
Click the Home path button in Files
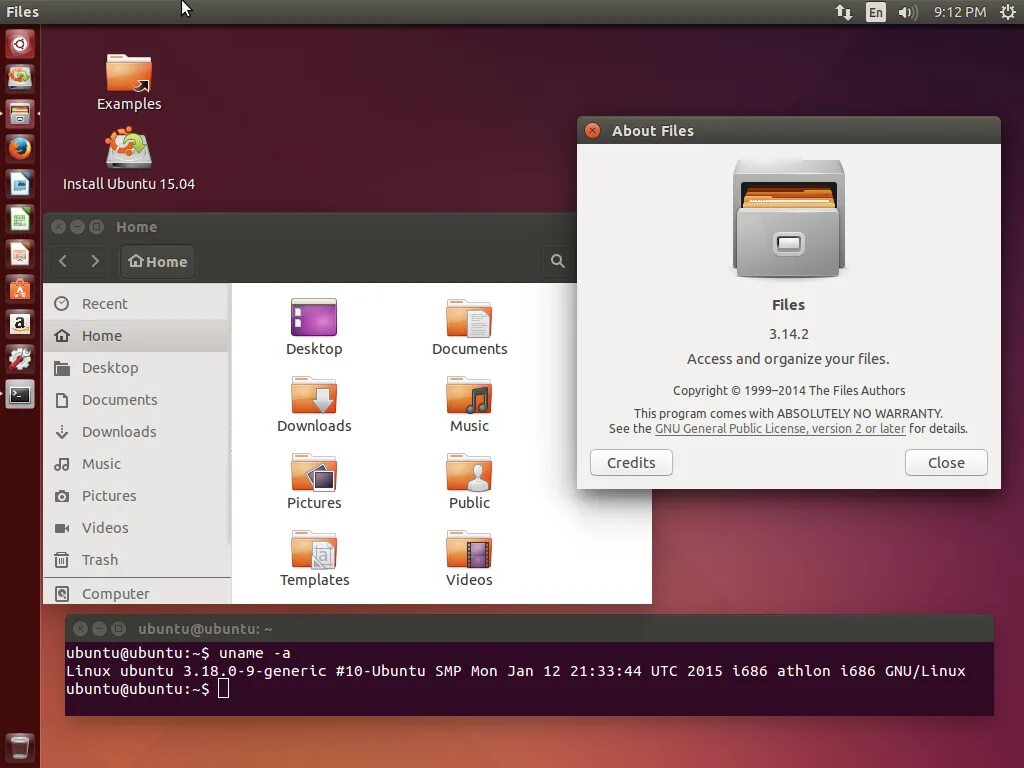pos(157,262)
